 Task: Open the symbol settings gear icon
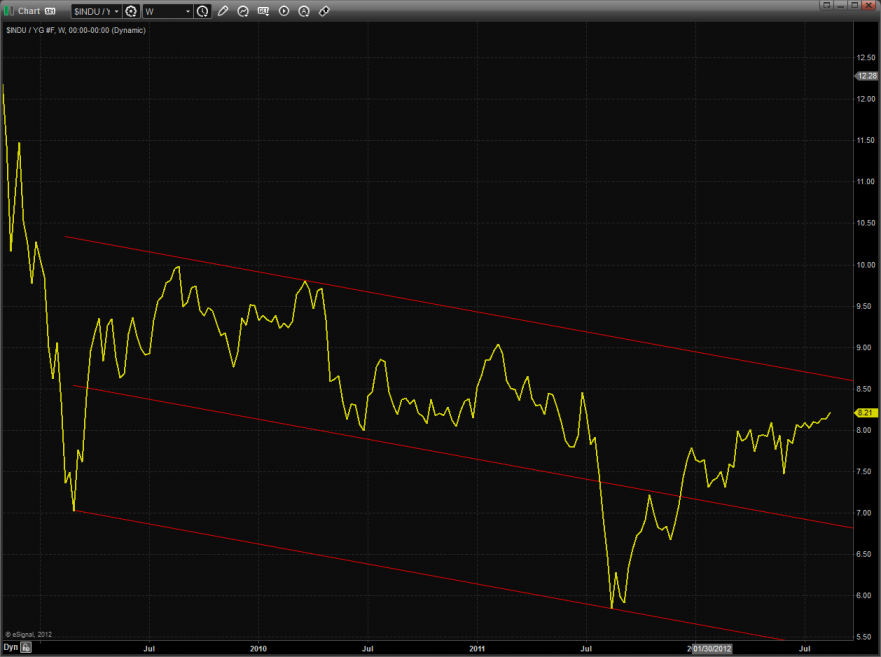[131, 11]
